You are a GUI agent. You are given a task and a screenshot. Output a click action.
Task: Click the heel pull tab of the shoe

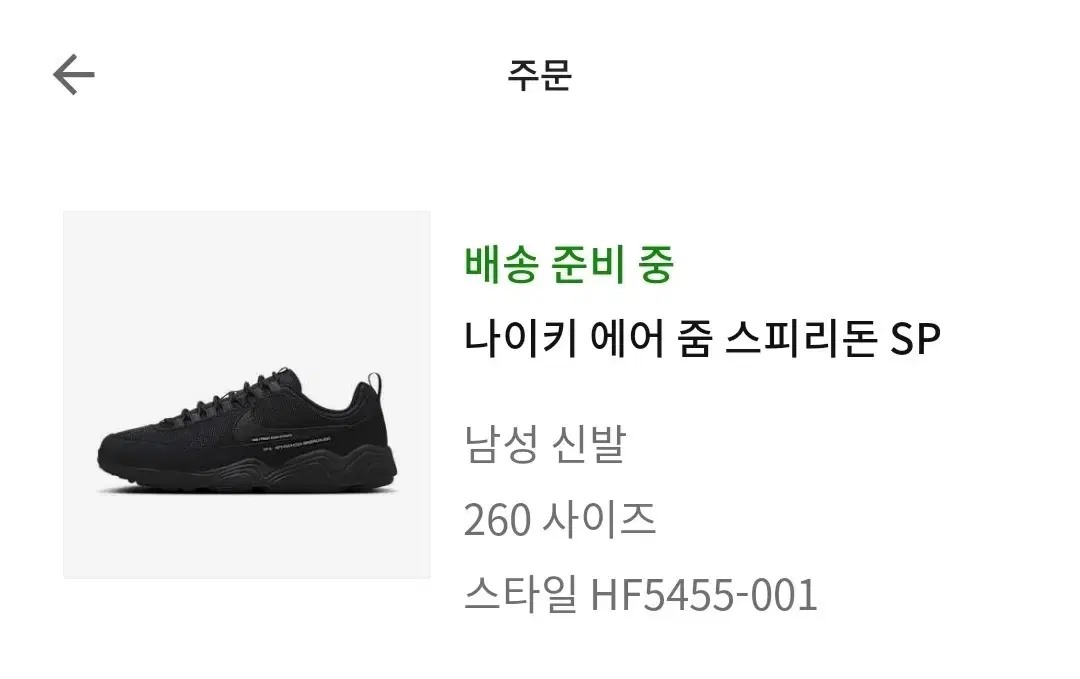(x=375, y=382)
